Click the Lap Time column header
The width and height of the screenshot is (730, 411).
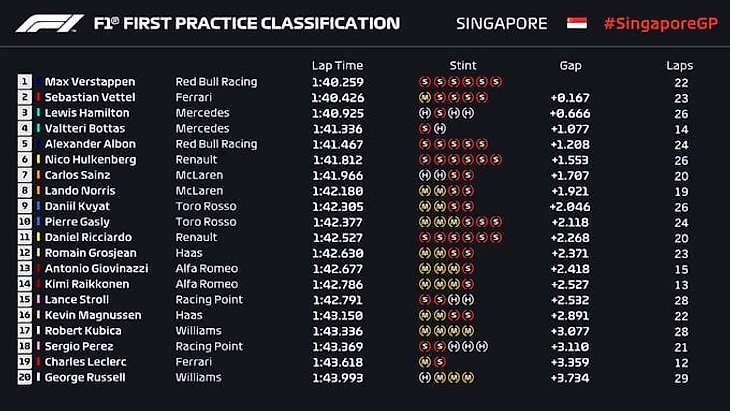pos(337,66)
